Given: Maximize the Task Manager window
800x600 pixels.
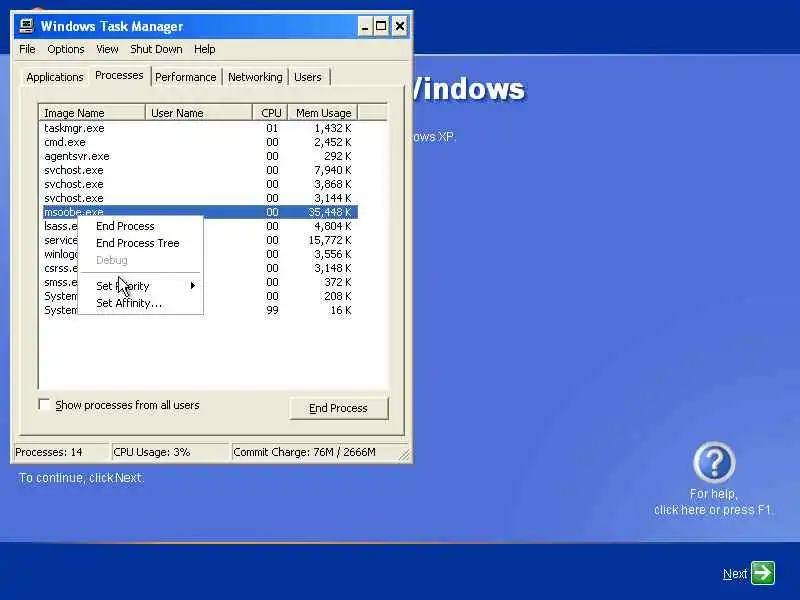Looking at the screenshot, I should [x=381, y=26].
